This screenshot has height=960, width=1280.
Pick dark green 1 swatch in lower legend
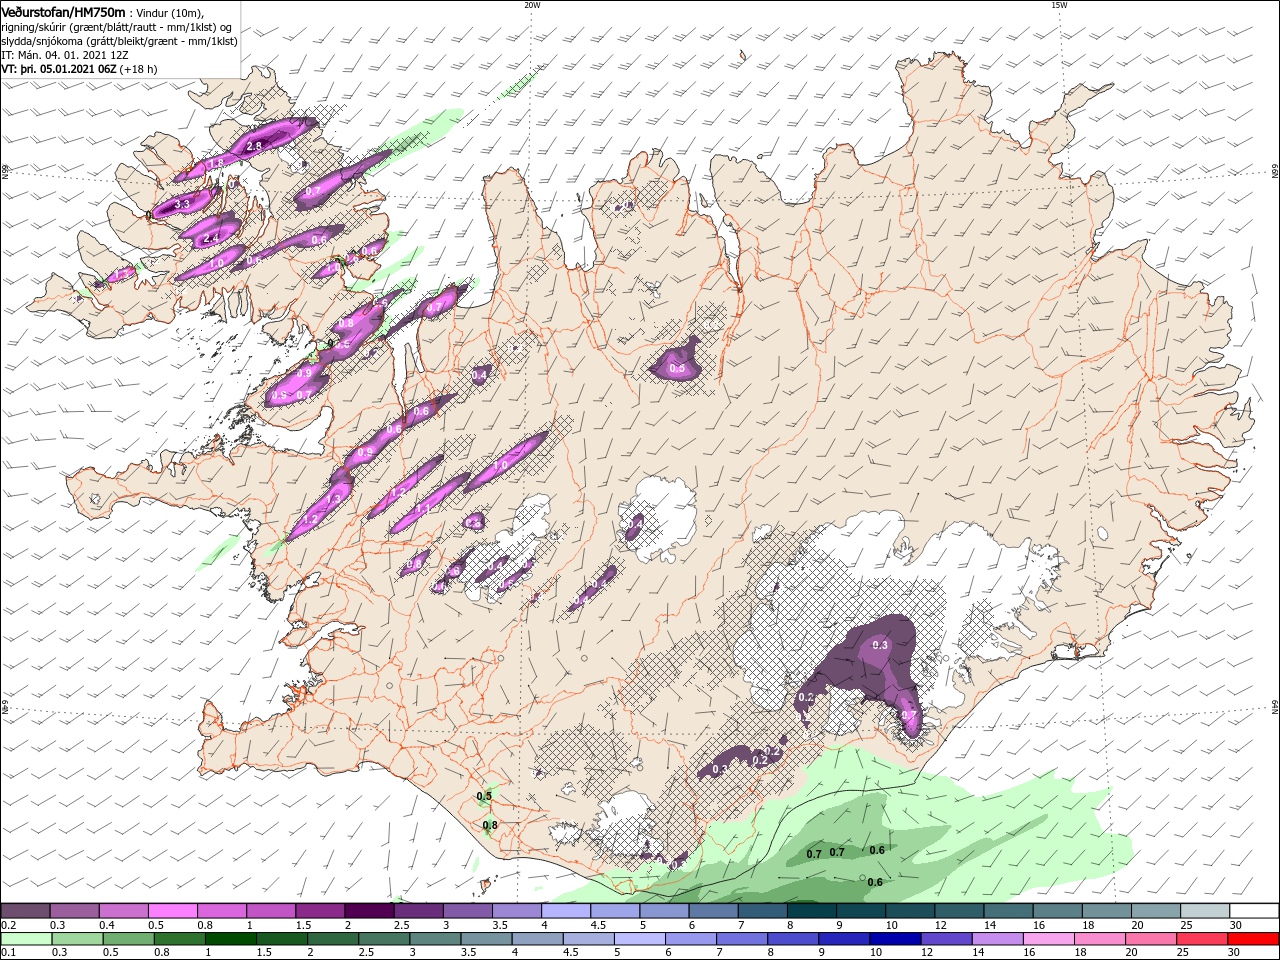[230, 939]
